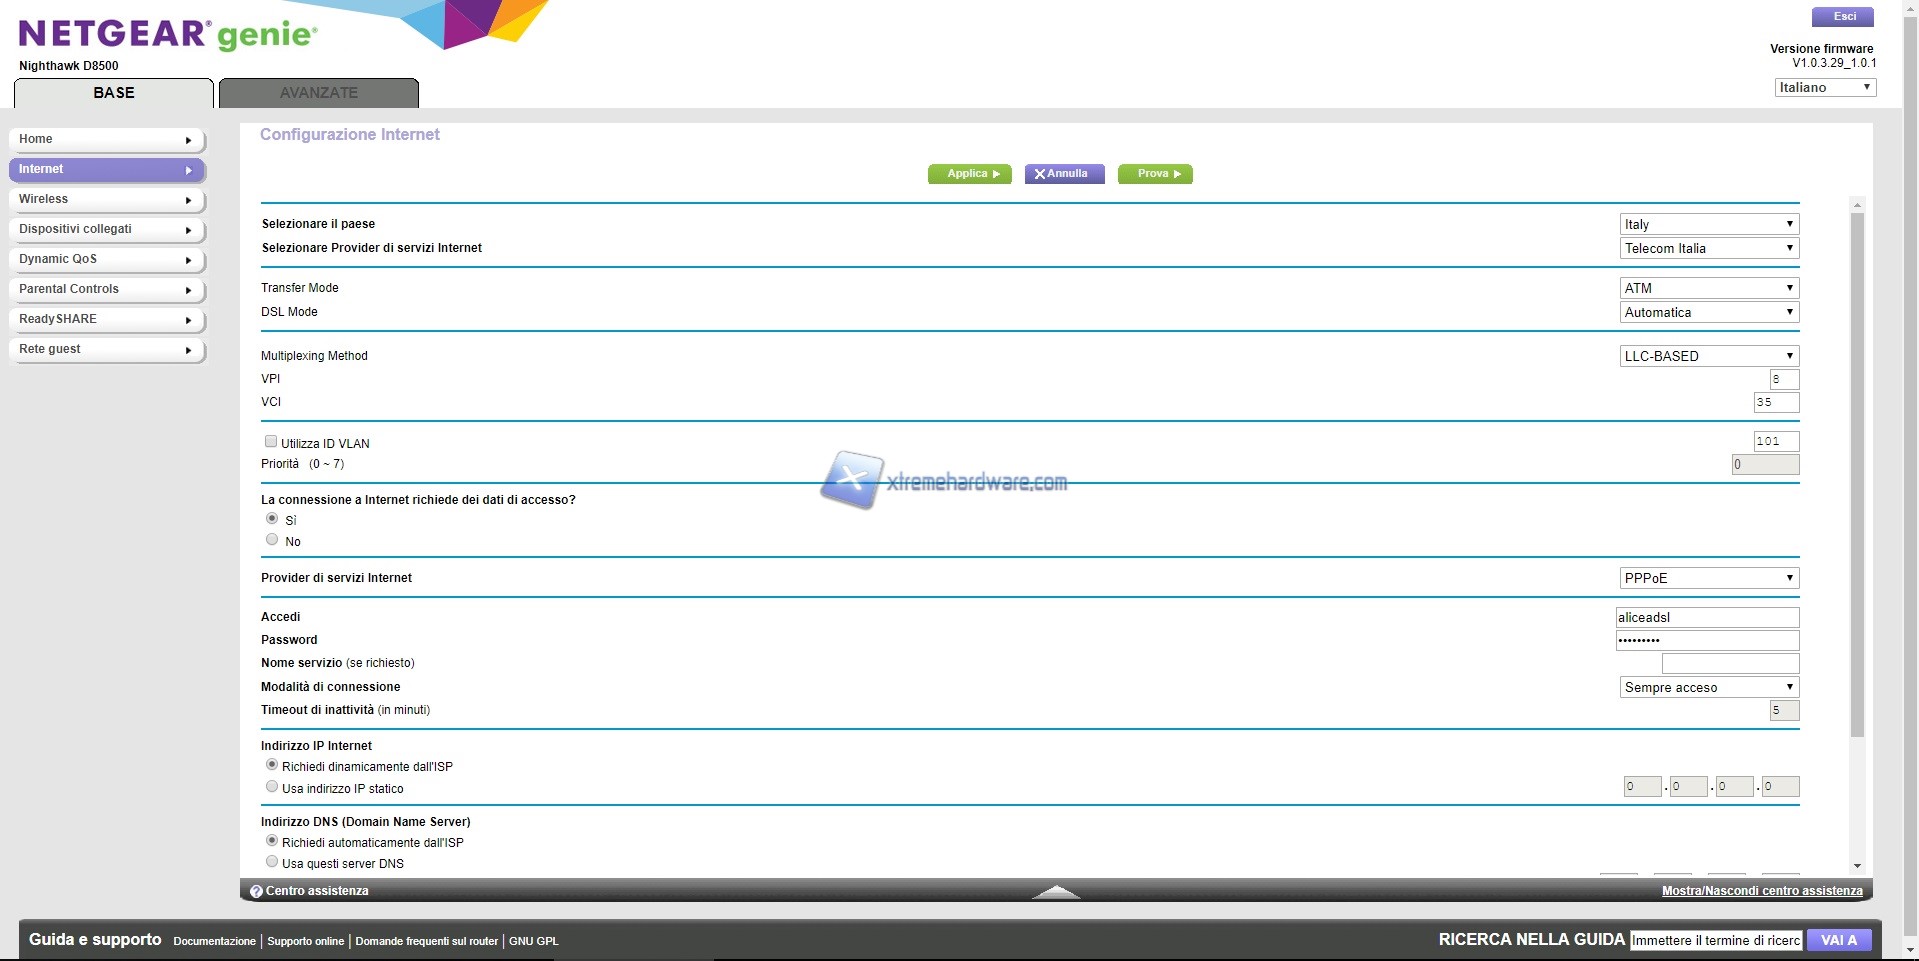The image size is (1919, 961).
Task: Click the arrow icon beside Parental Controls
Action: click(x=188, y=291)
